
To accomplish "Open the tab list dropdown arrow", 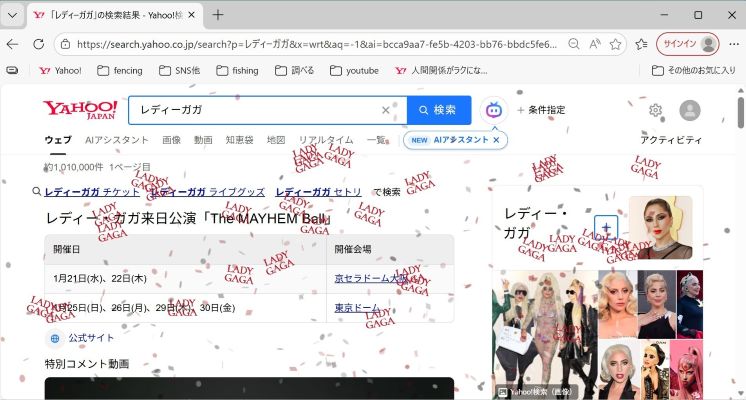I will point(12,15).
